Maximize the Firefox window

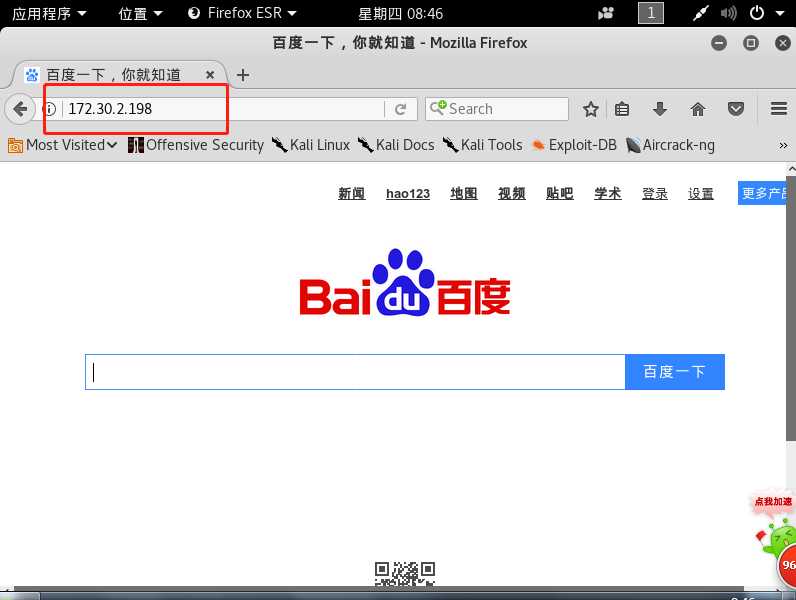(751, 43)
